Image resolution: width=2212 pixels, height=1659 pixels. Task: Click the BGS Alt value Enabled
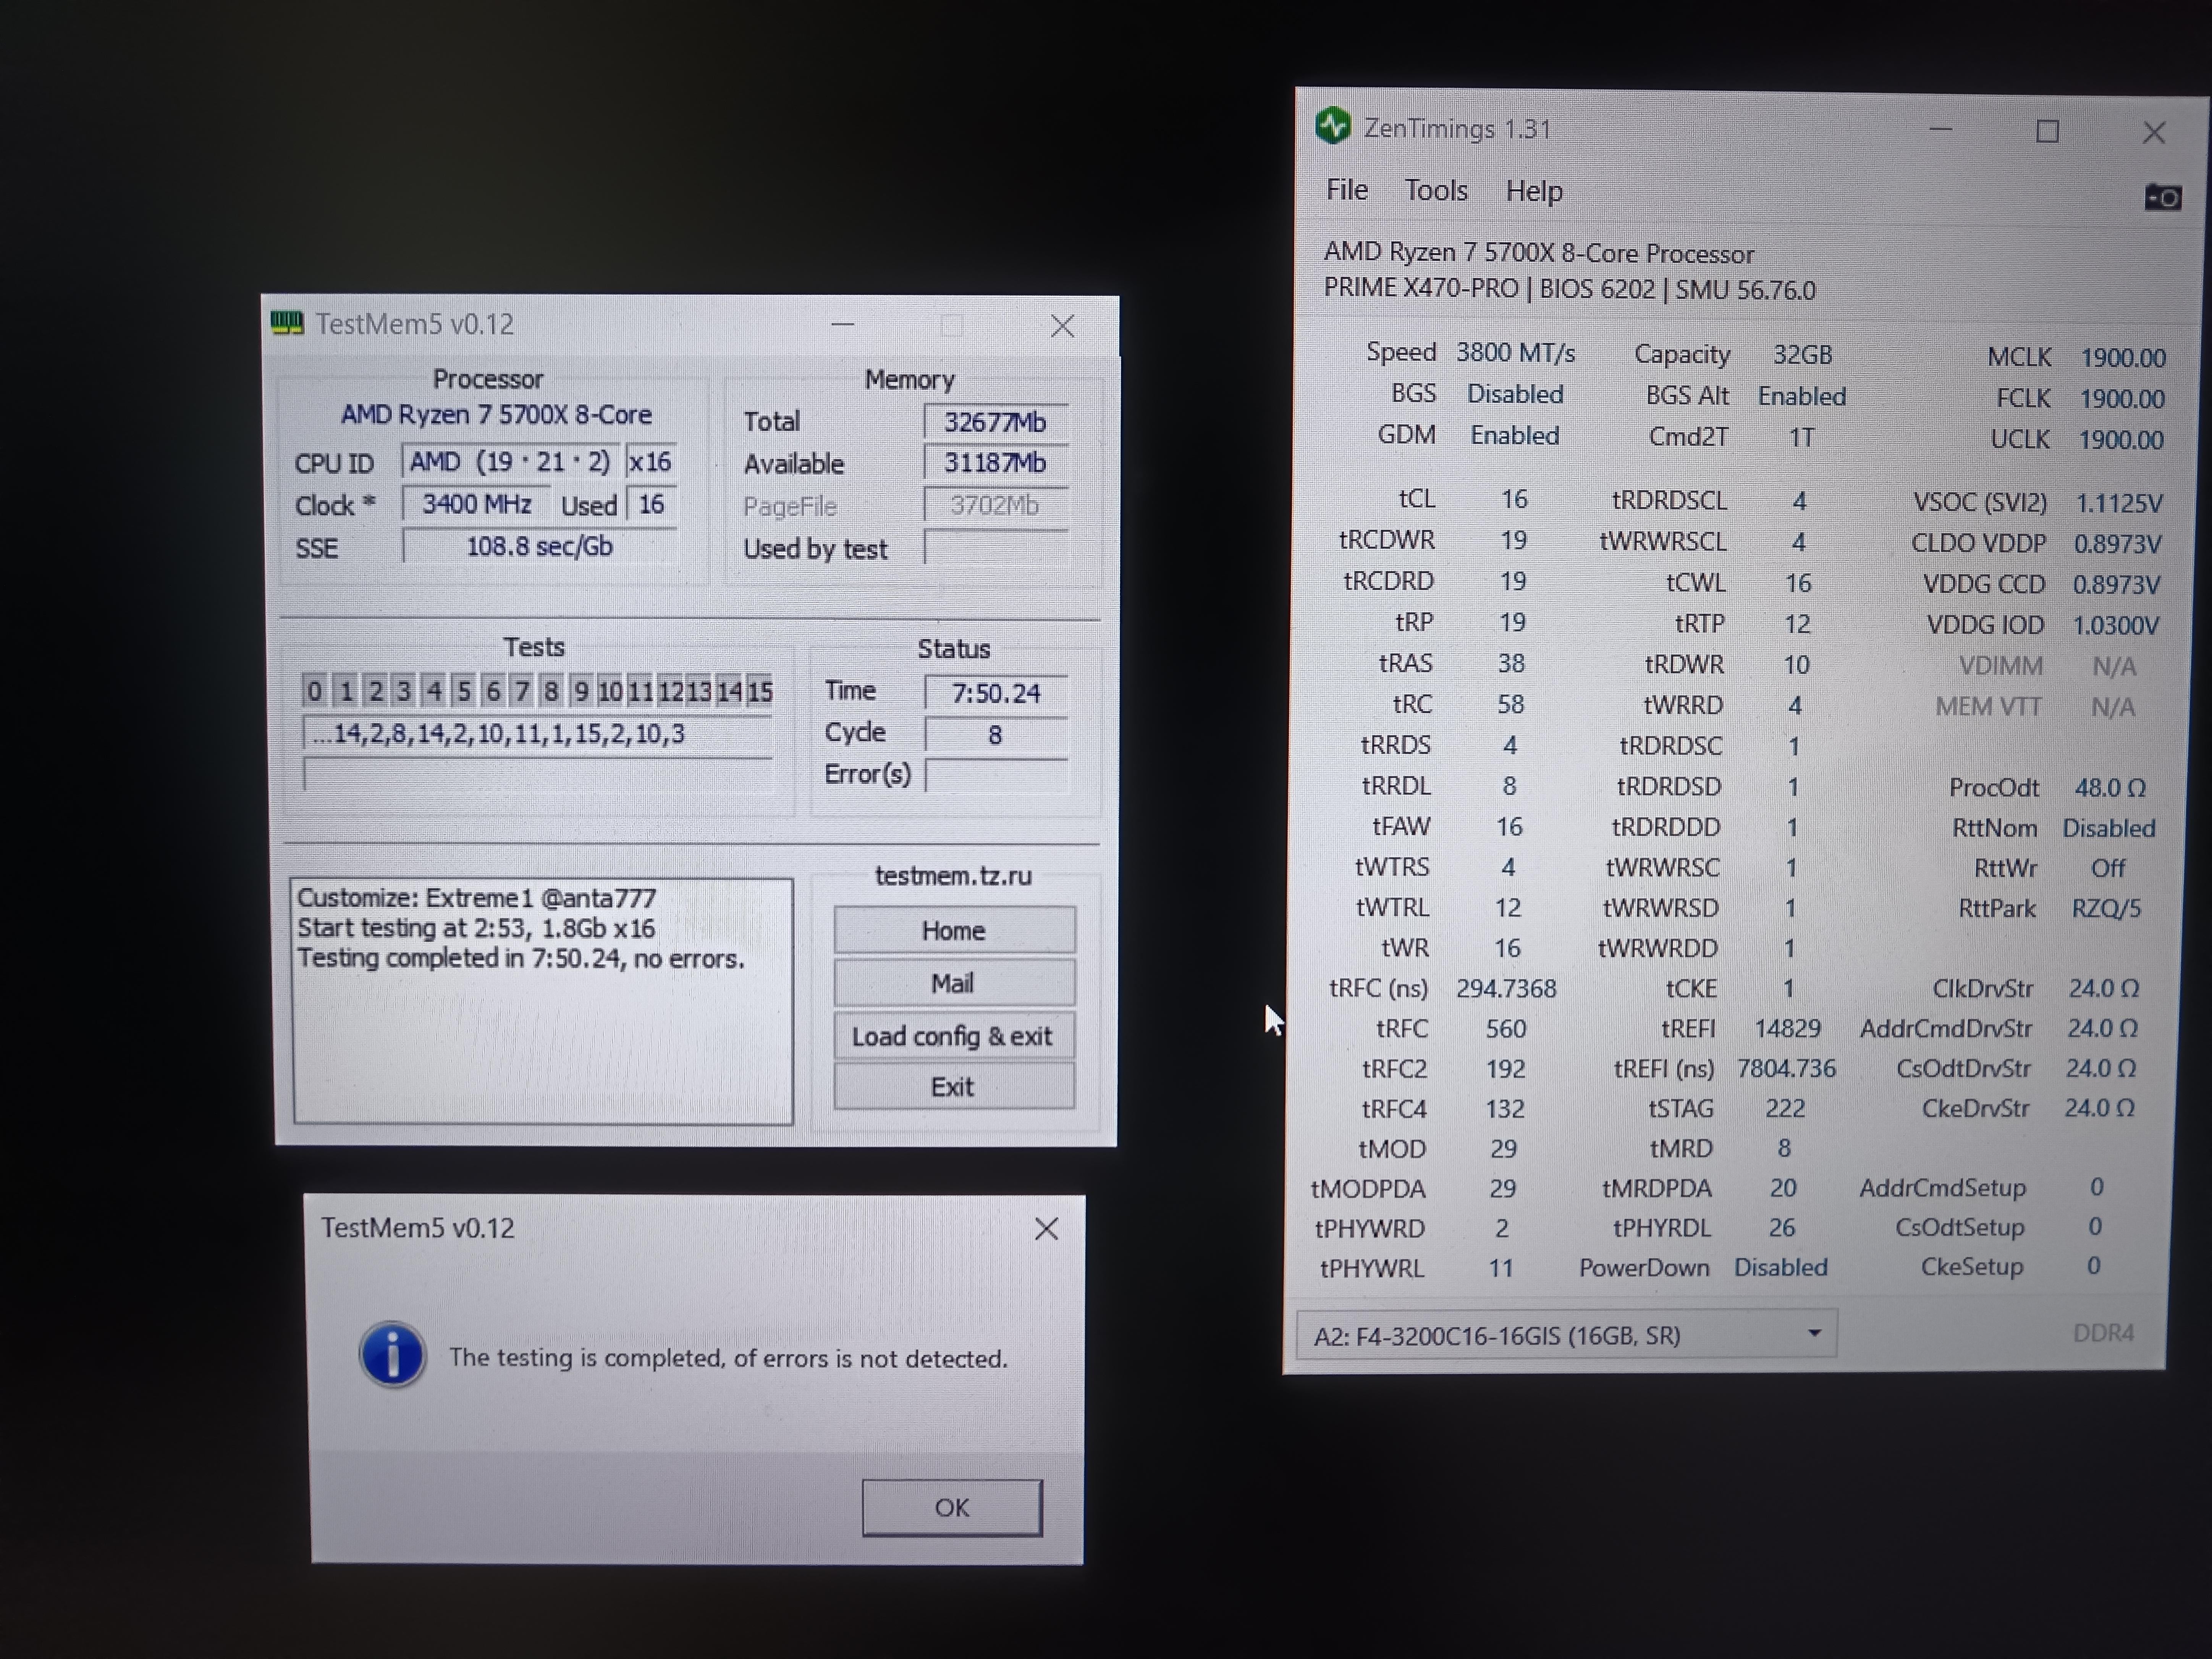coord(1802,396)
